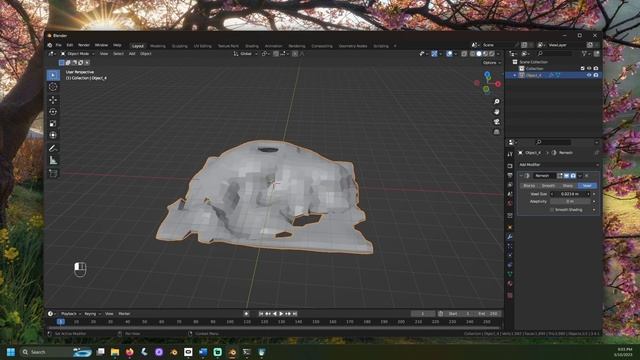The height and width of the screenshot is (360, 640).
Task: Select Voxel remesh mode
Action: click(587, 186)
